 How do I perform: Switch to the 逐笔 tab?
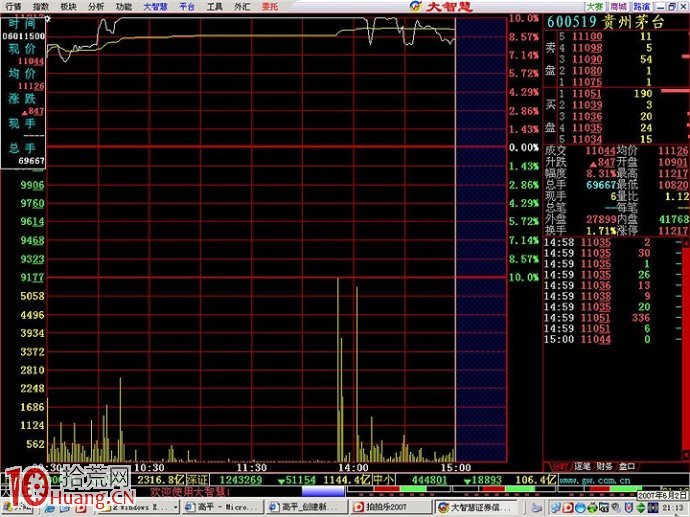point(583,466)
